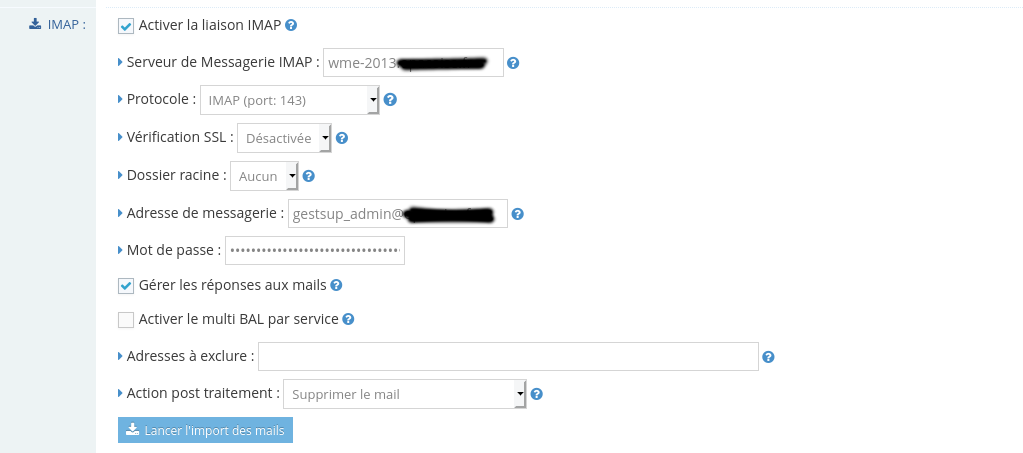Open help icon beside IMAP server field
The width and height of the screenshot is (1023, 453).
(x=513, y=63)
